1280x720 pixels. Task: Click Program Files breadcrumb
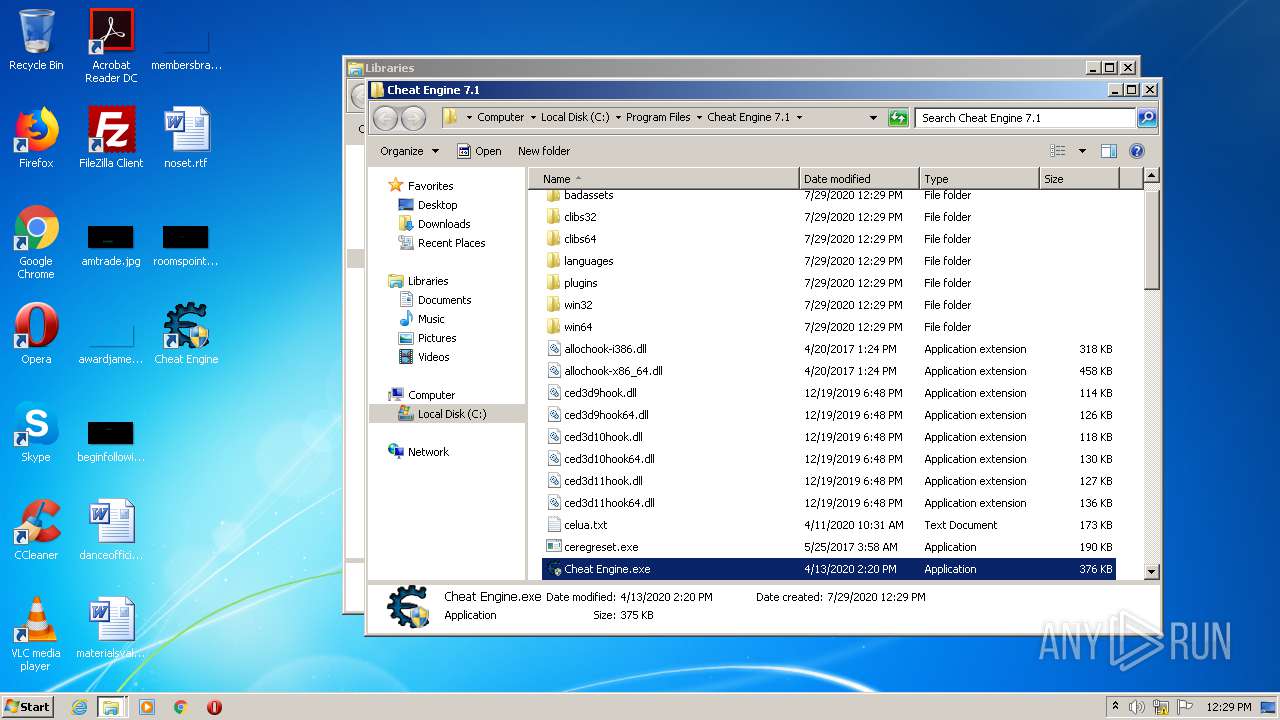coord(658,118)
